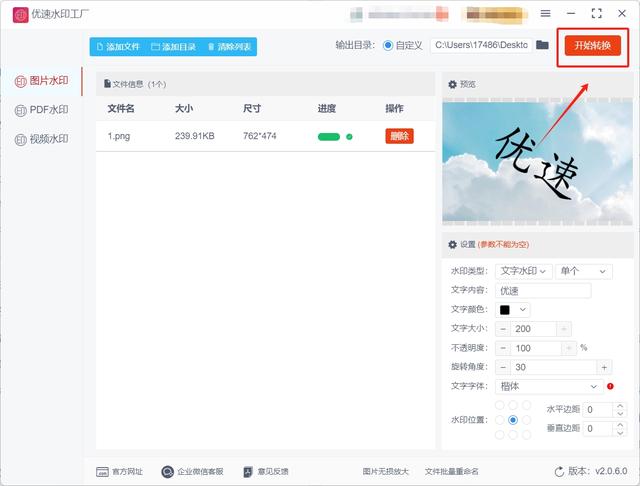Screen dimensions: 640x486
Task: Click the output path field C:\Users\17486\Deskto
Action: 481,45
